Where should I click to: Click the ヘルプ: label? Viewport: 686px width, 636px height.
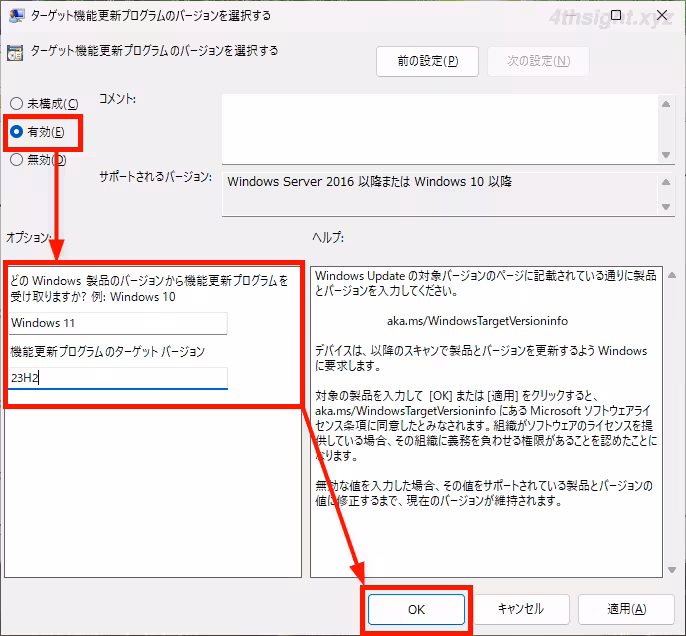click(328, 238)
